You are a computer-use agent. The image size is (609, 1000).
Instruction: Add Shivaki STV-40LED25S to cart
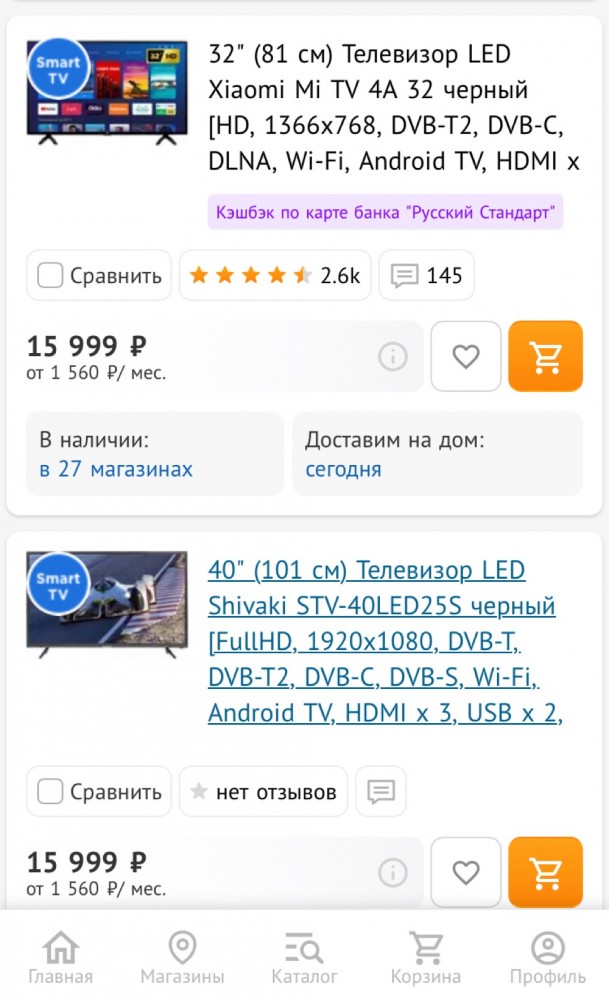click(x=545, y=872)
